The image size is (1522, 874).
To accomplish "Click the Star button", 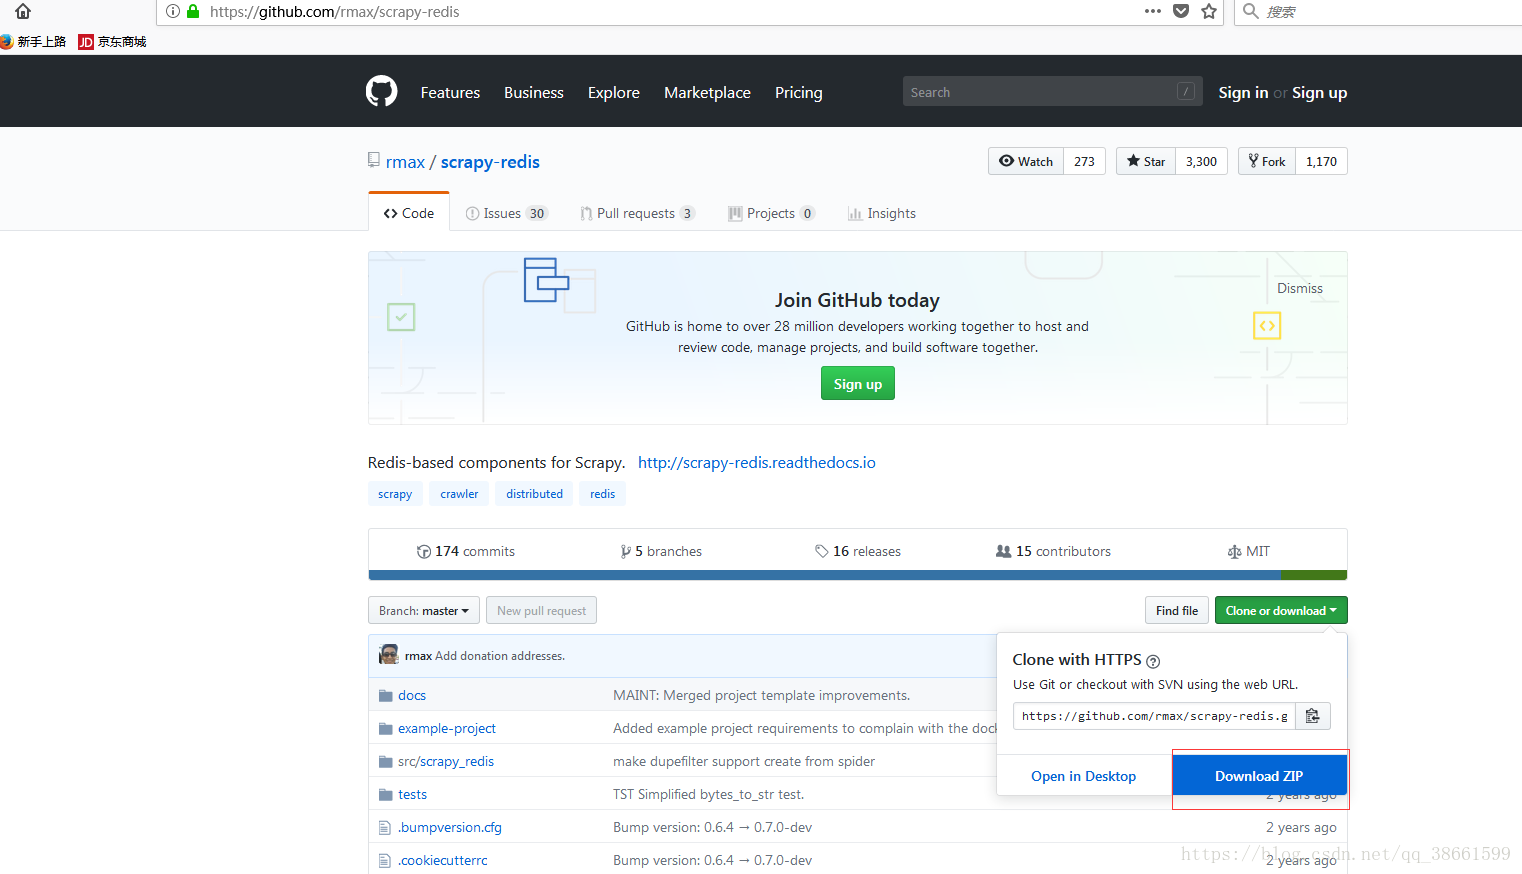I will pyautogui.click(x=1146, y=161).
